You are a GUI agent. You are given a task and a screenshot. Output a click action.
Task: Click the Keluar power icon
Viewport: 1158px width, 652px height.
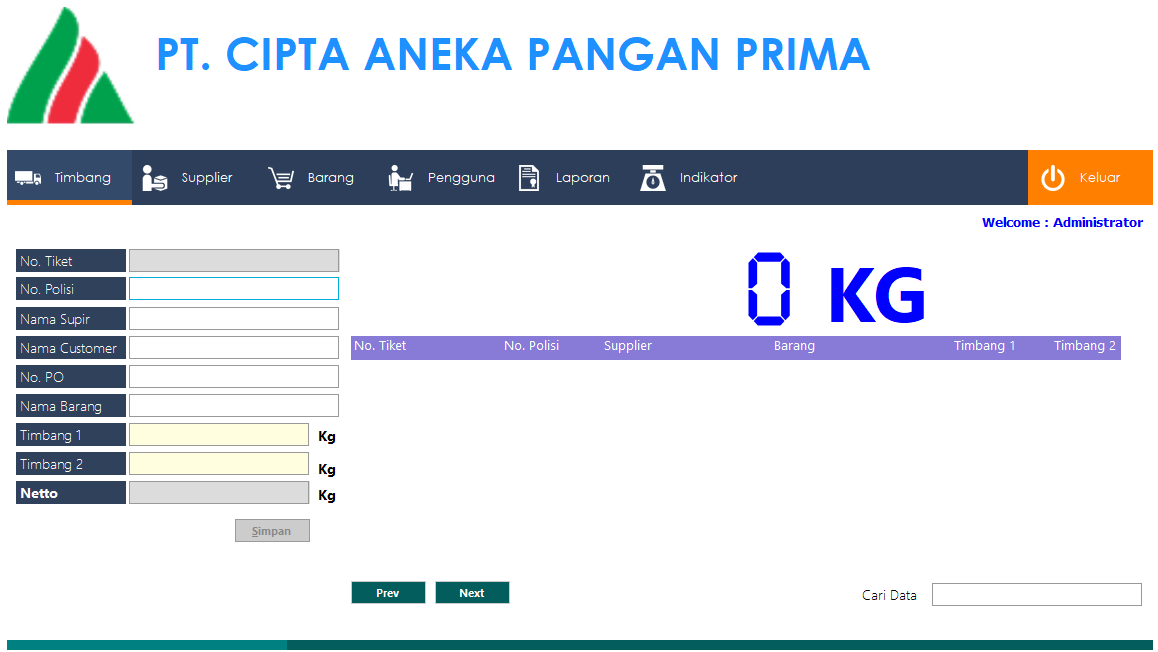point(1052,178)
